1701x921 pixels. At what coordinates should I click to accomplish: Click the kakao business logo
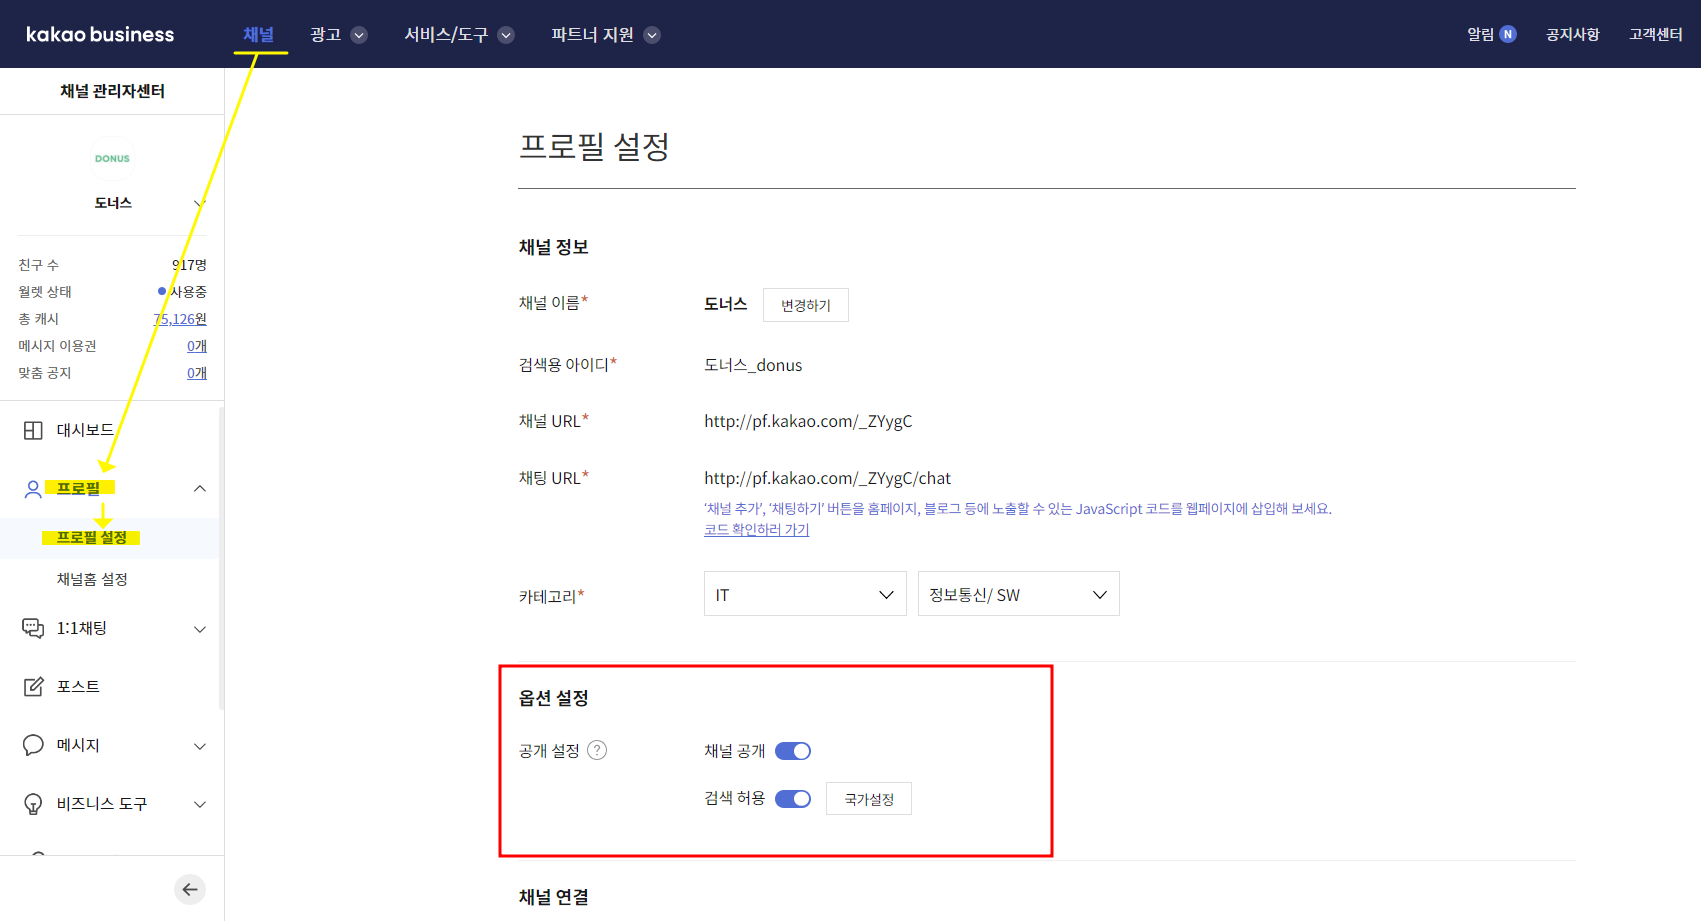pyautogui.click(x=100, y=34)
